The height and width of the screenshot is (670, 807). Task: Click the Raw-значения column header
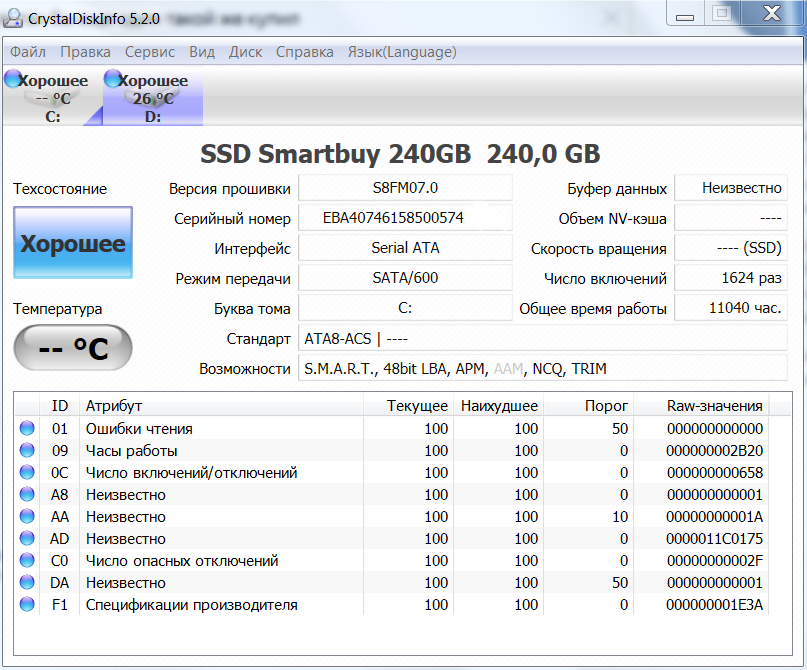(x=701, y=405)
